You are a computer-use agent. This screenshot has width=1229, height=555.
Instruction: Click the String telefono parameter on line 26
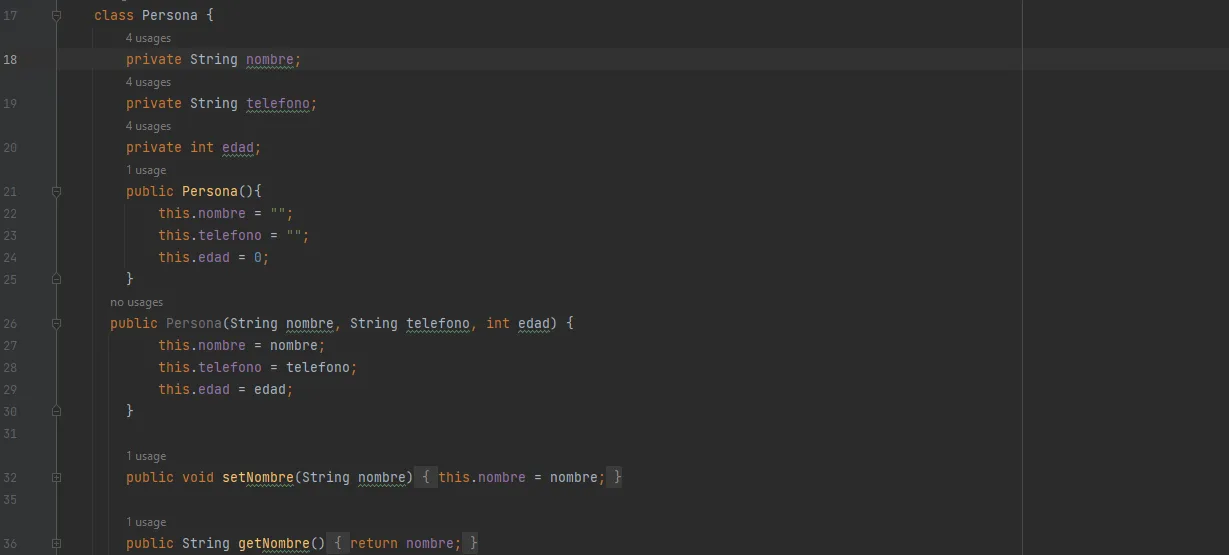click(410, 324)
